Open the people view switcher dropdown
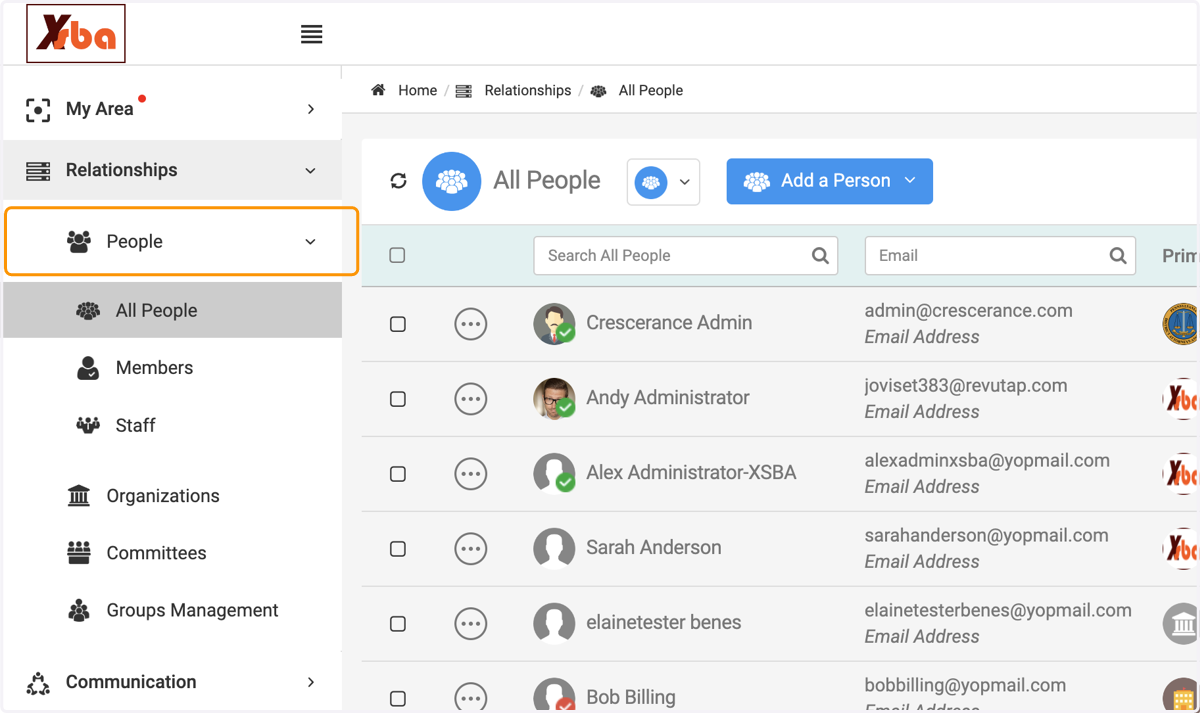Image resolution: width=1200 pixels, height=713 pixels. click(x=663, y=182)
